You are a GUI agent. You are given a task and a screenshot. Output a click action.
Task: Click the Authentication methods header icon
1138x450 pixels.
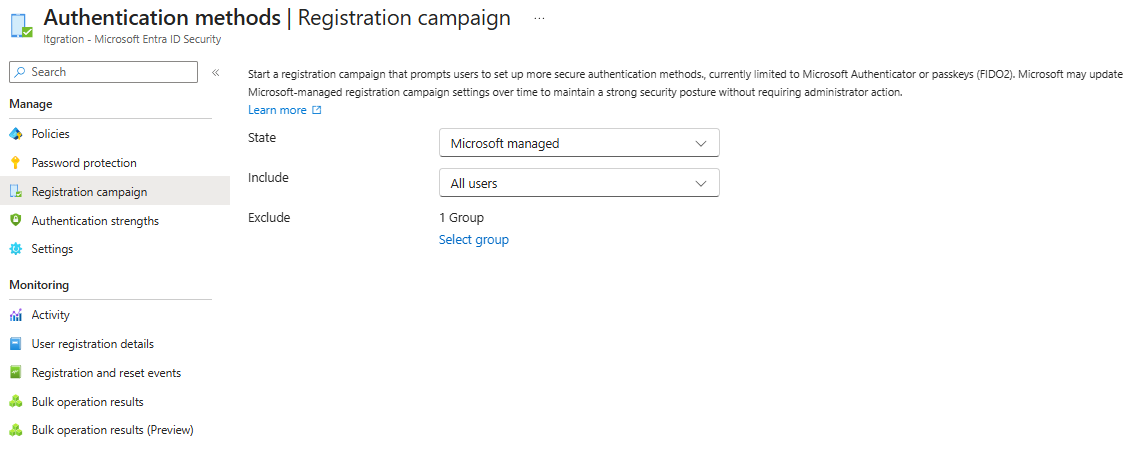(22, 25)
